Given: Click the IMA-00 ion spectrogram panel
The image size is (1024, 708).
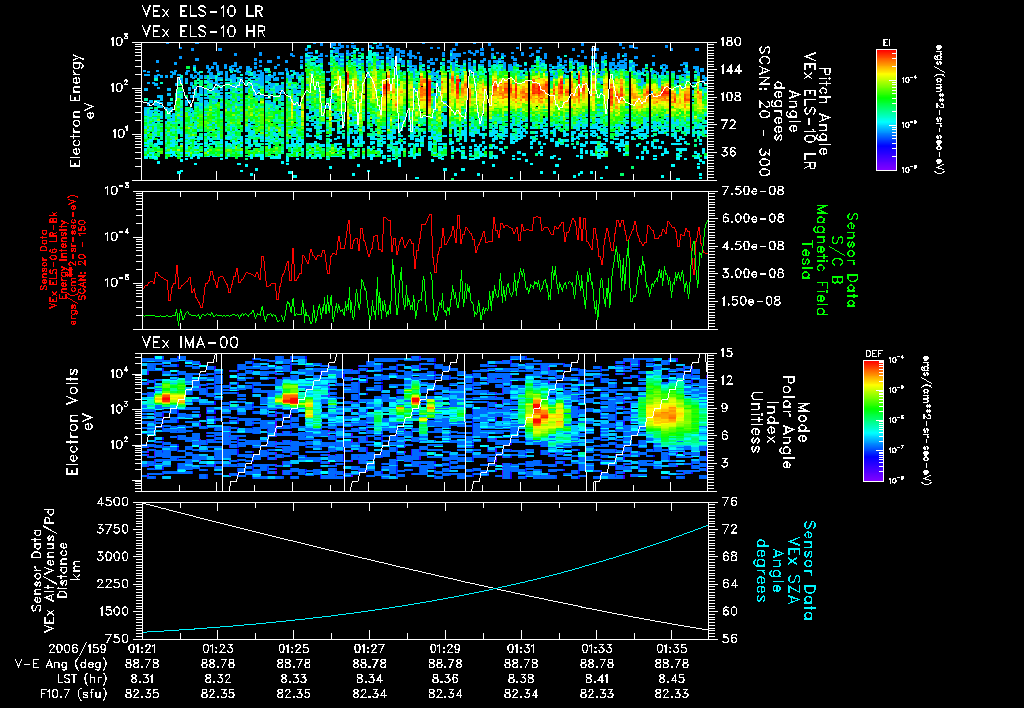Looking at the screenshot, I should (425, 423).
